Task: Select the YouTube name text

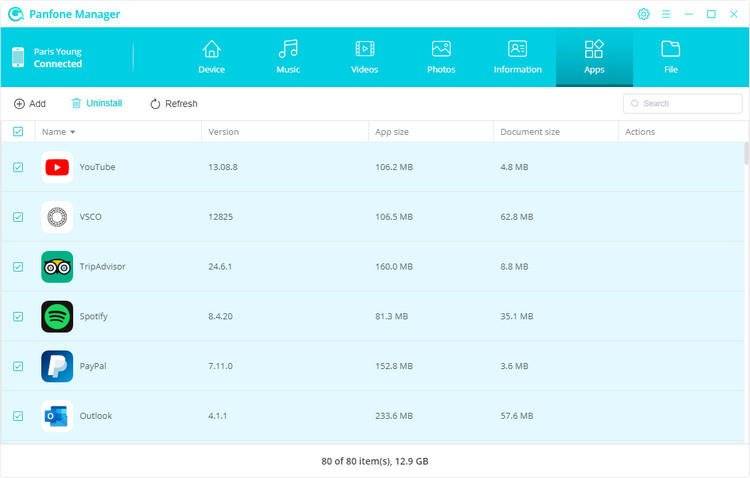Action: (97, 167)
